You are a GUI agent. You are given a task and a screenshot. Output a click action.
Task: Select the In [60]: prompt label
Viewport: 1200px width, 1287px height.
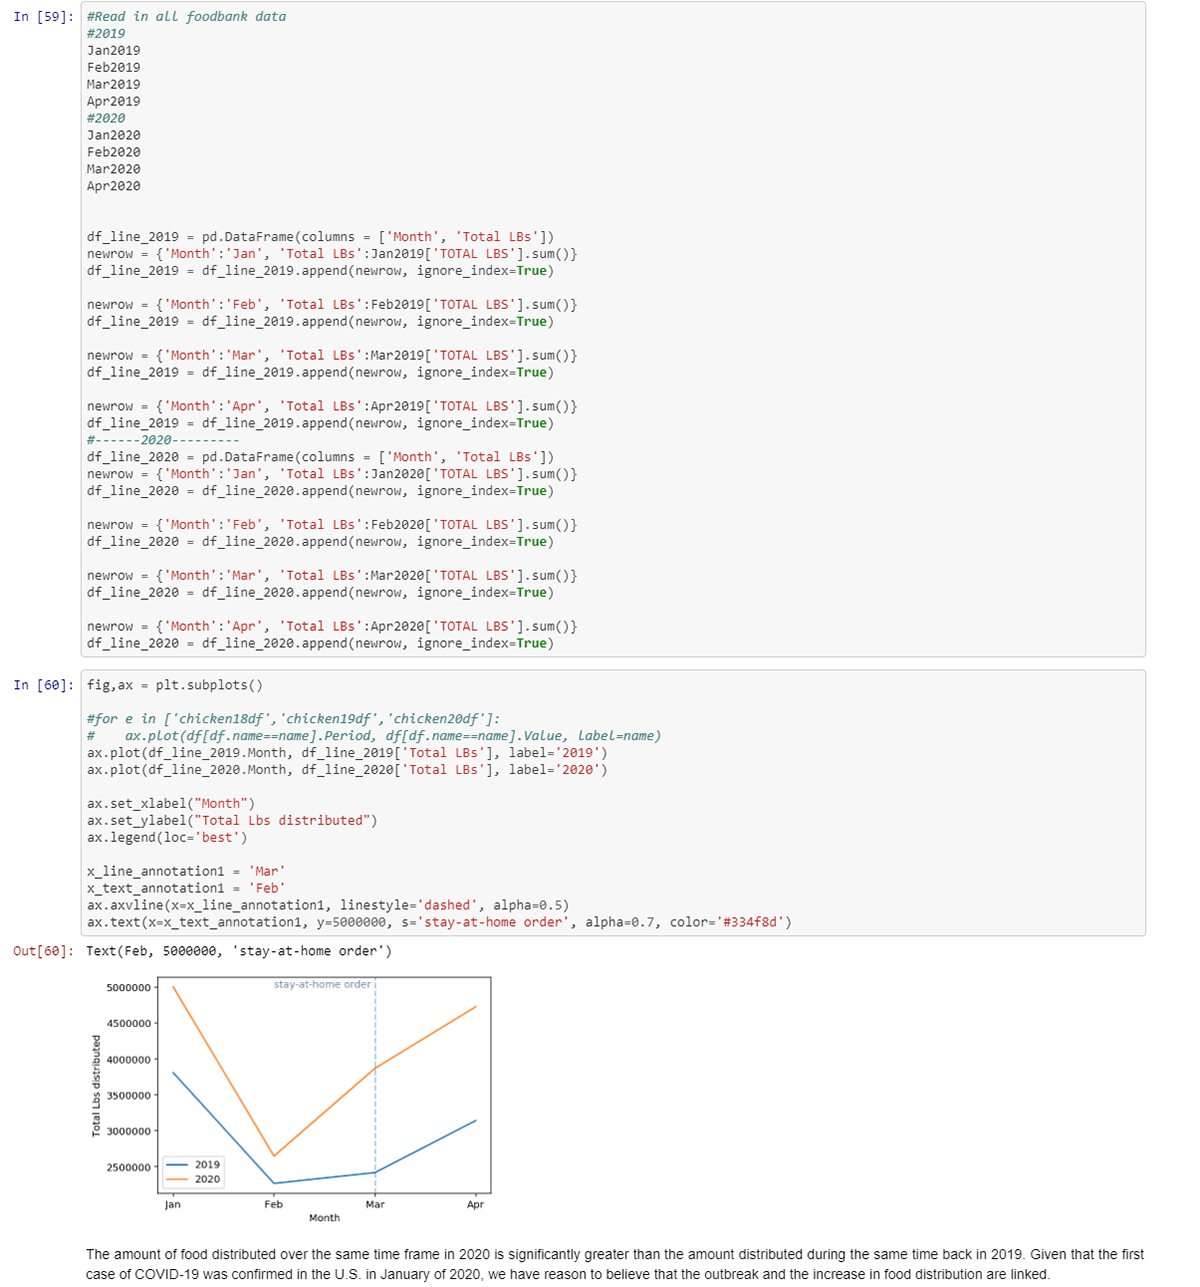point(43,685)
